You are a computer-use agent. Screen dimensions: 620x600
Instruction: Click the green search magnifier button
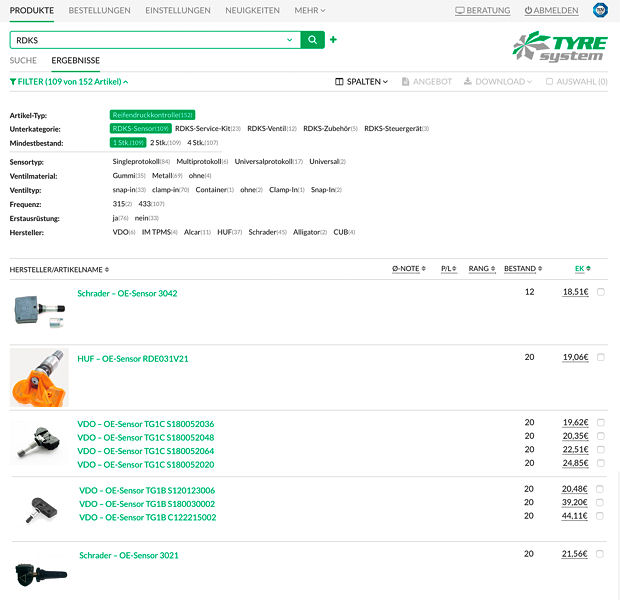[312, 40]
